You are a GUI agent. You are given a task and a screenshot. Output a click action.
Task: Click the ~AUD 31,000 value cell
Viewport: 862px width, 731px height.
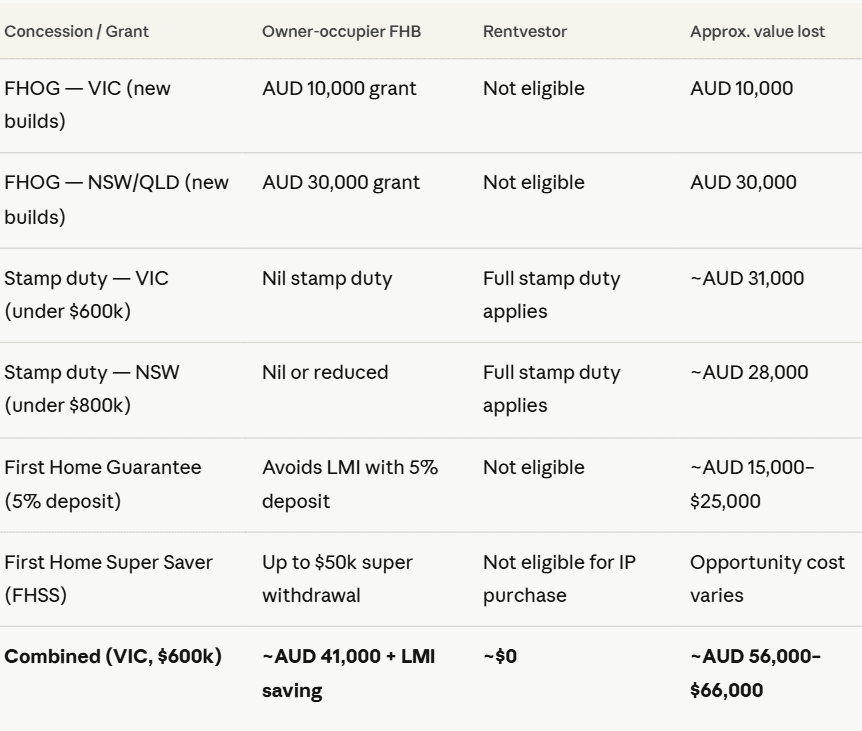tap(746, 278)
